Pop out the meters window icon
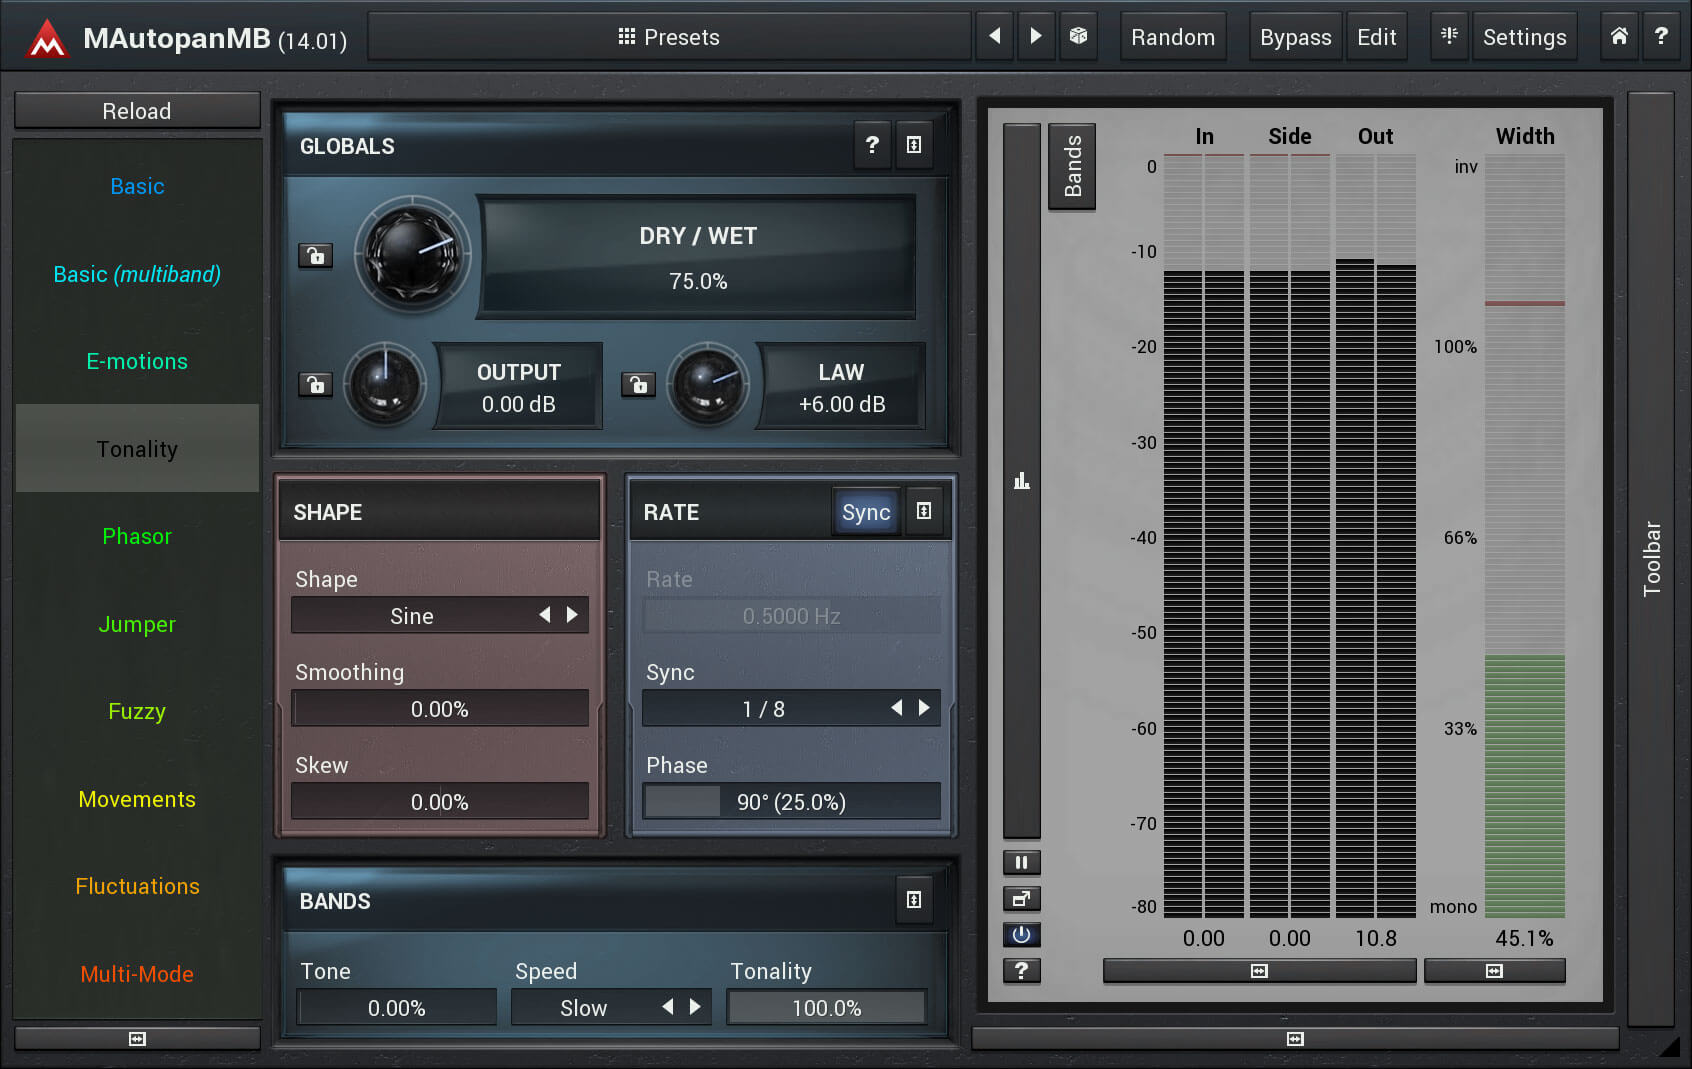 pos(1021,898)
